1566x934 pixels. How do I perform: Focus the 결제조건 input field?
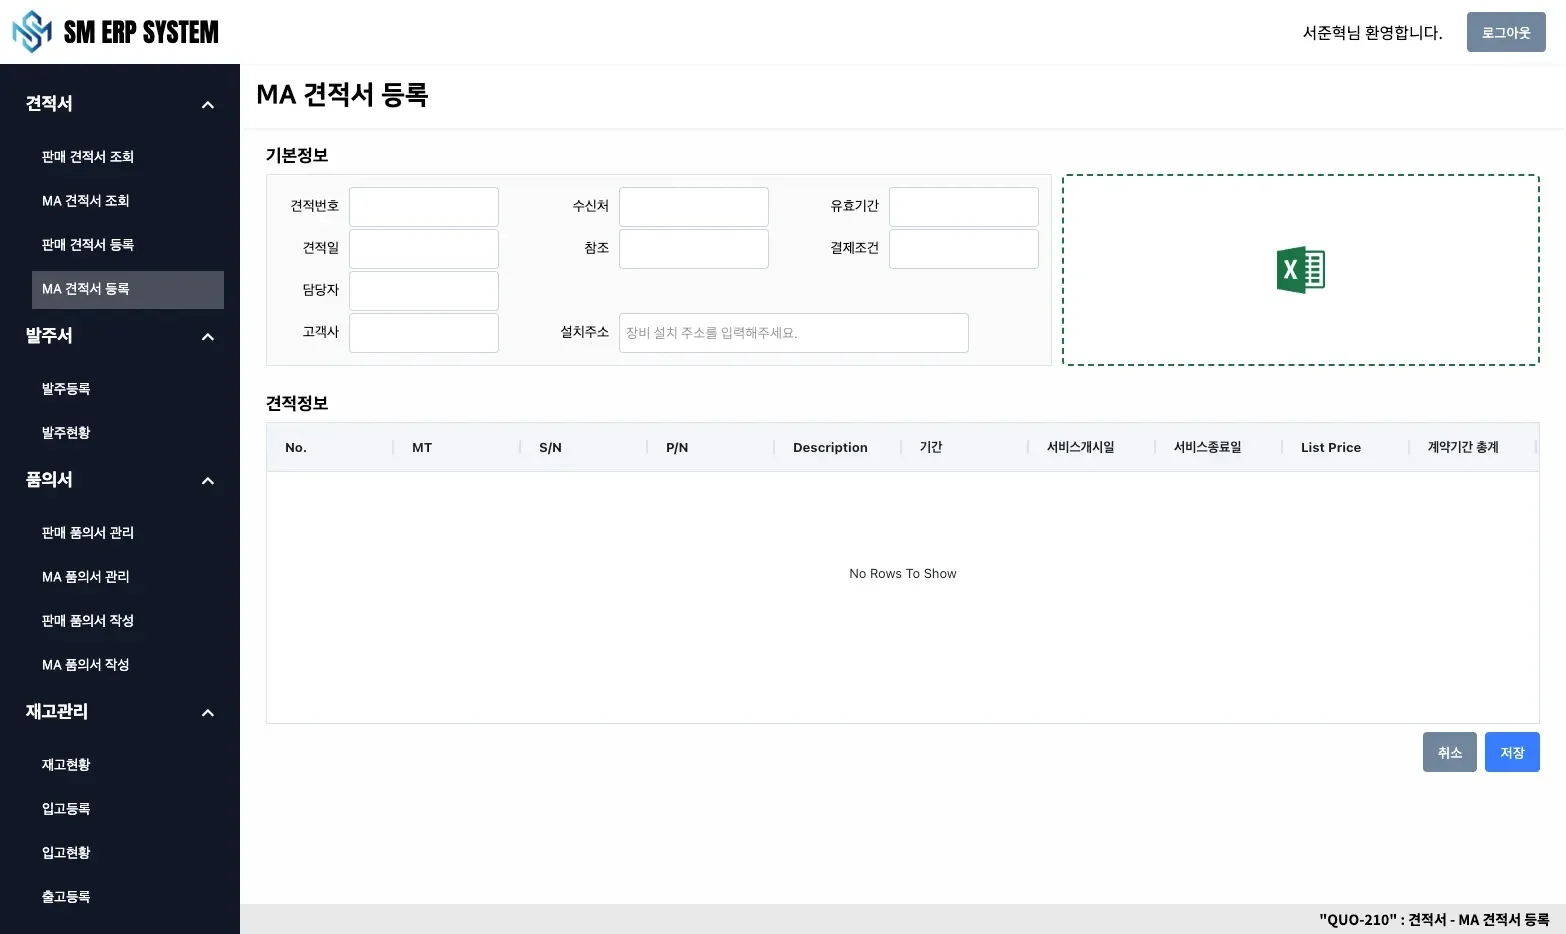[x=964, y=249]
